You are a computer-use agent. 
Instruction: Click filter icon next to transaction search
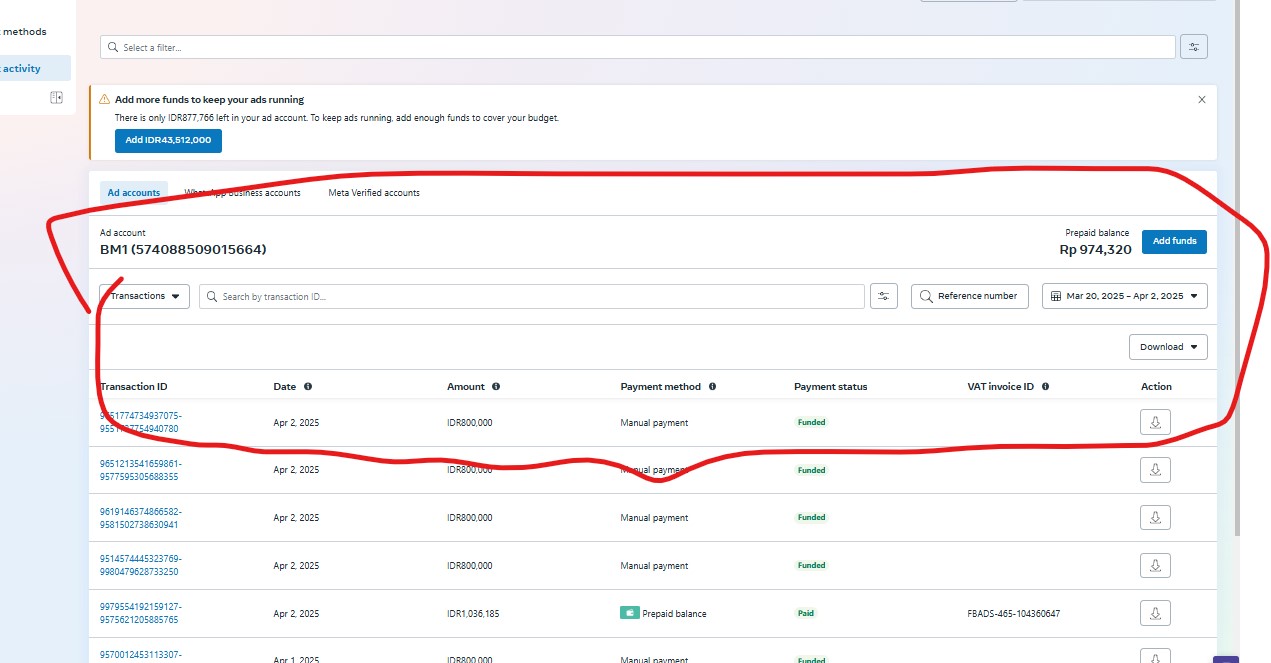click(x=883, y=296)
